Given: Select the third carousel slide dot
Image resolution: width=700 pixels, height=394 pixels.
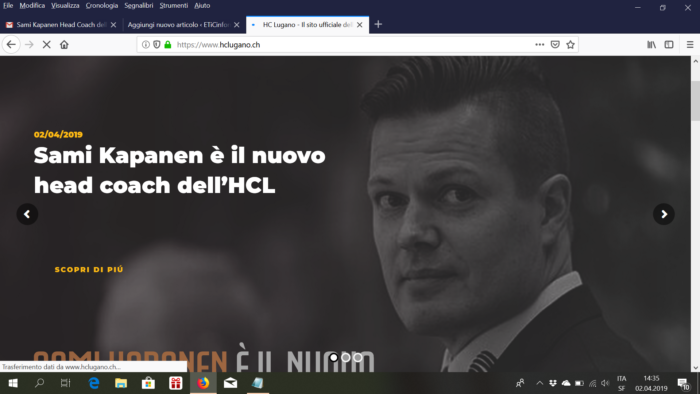Looking at the screenshot, I should tap(358, 357).
